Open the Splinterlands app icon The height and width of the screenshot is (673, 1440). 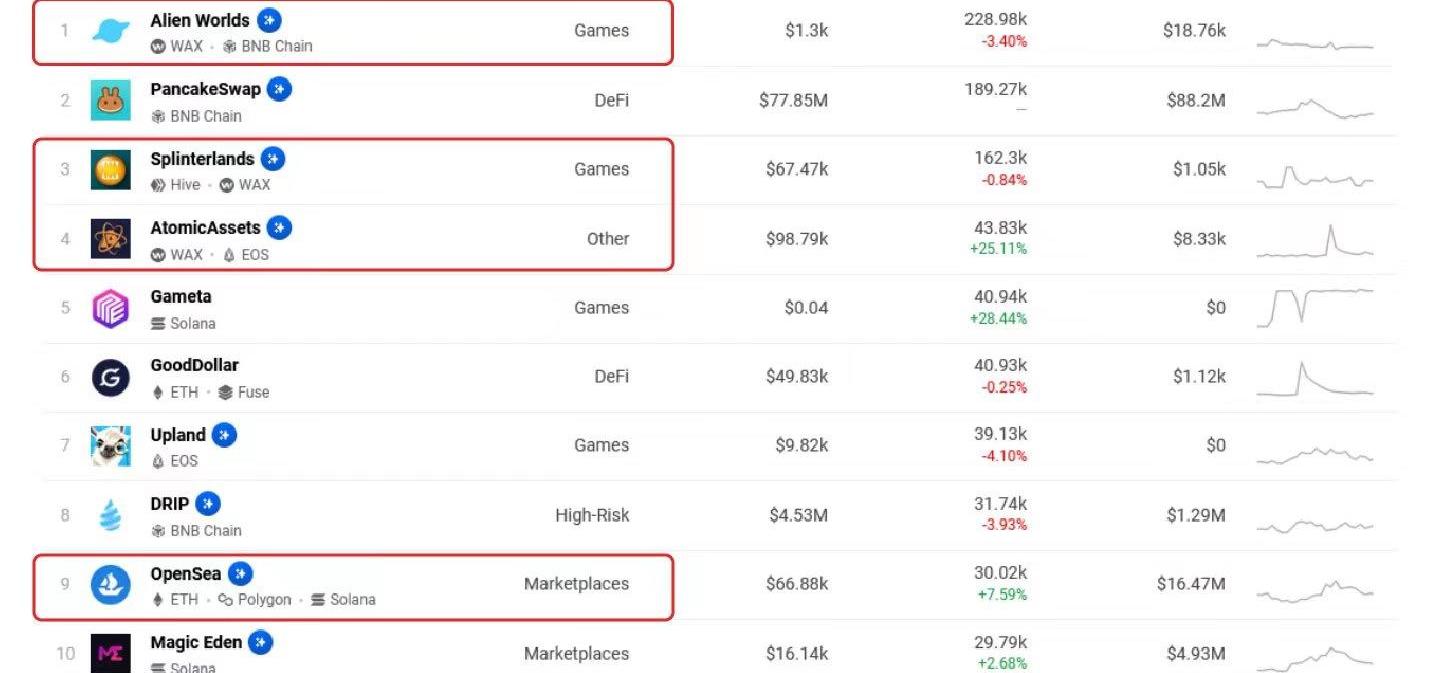[110, 170]
